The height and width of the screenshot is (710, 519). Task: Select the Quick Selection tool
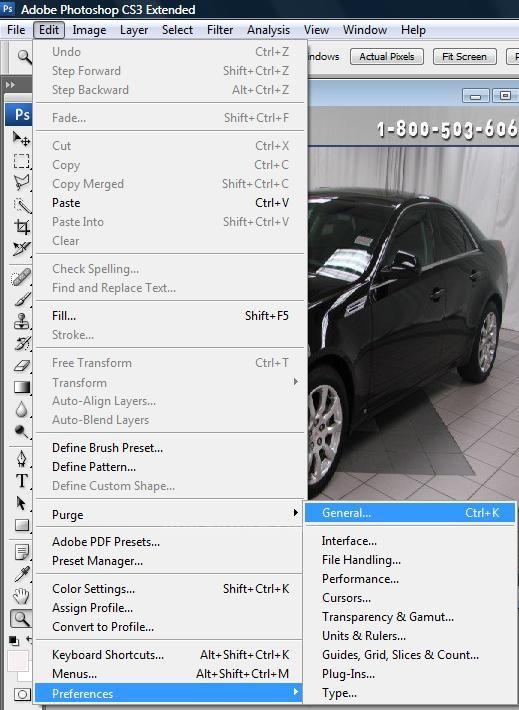point(21,205)
